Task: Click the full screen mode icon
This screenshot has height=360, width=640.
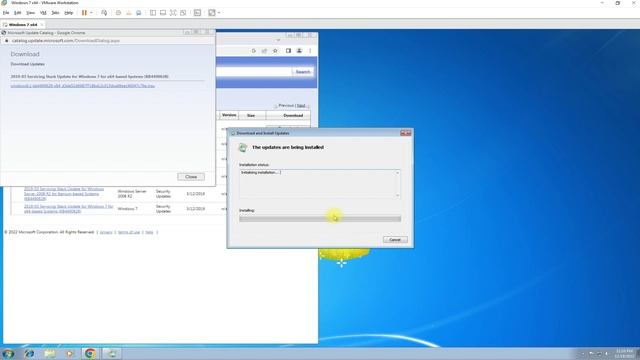Action: 173,13
